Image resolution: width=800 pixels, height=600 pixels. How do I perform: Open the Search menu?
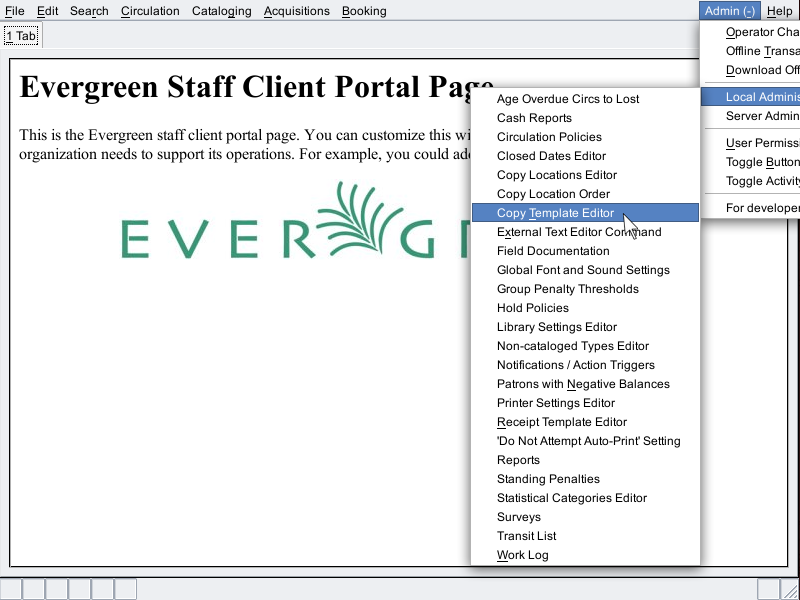click(x=89, y=11)
